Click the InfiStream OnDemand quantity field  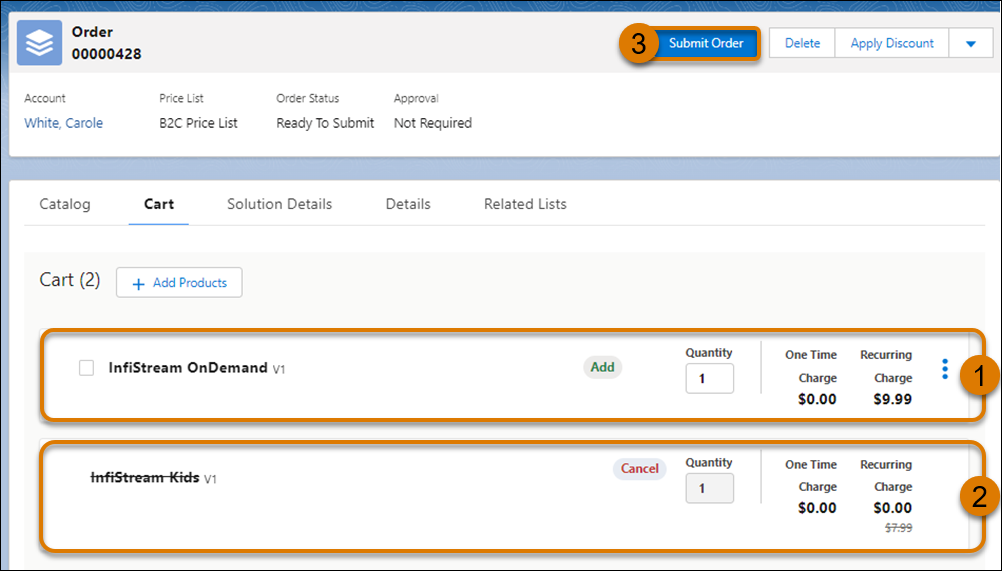pos(709,379)
